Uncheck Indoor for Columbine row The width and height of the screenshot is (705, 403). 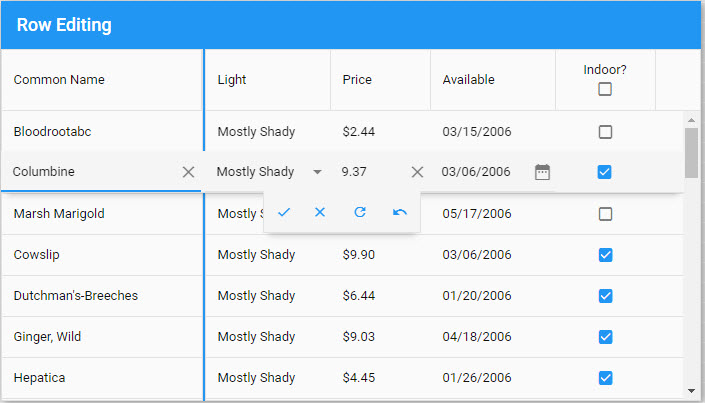click(x=605, y=172)
